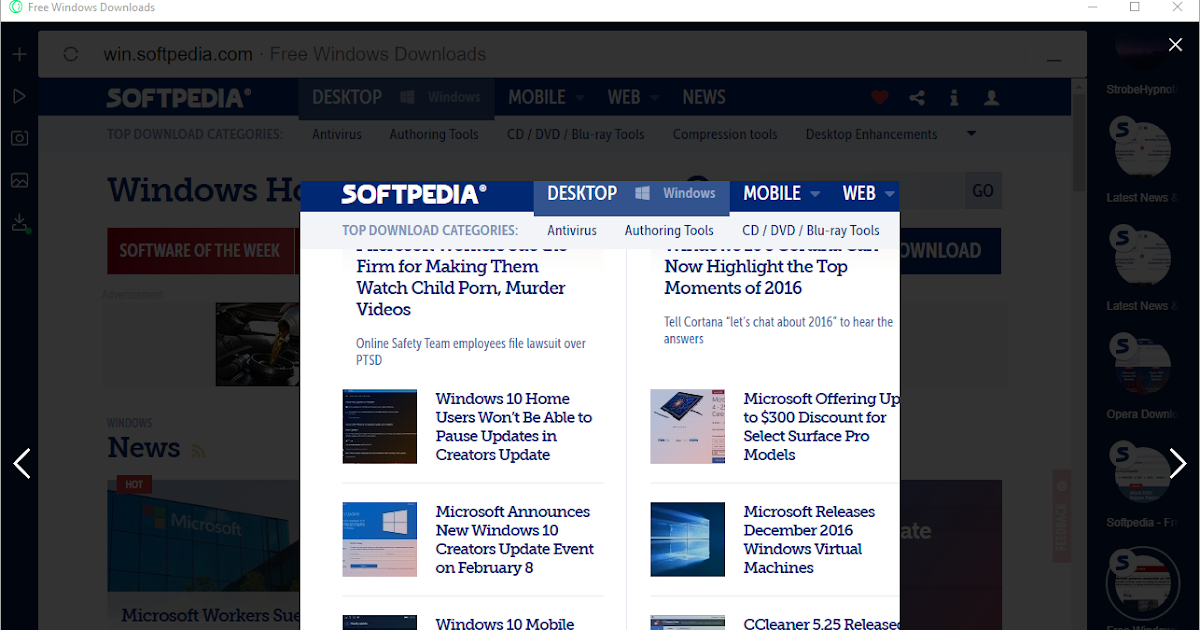Open Antivirus category on background page
Screen dimensions: 1200x630
point(337,134)
